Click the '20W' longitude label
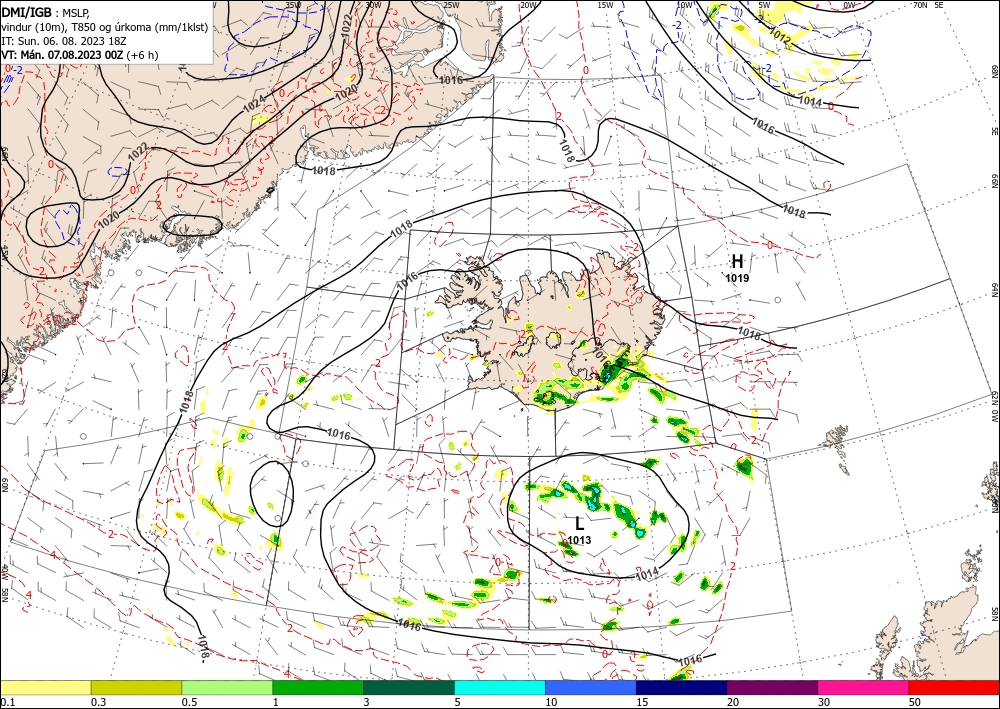 [527, 5]
